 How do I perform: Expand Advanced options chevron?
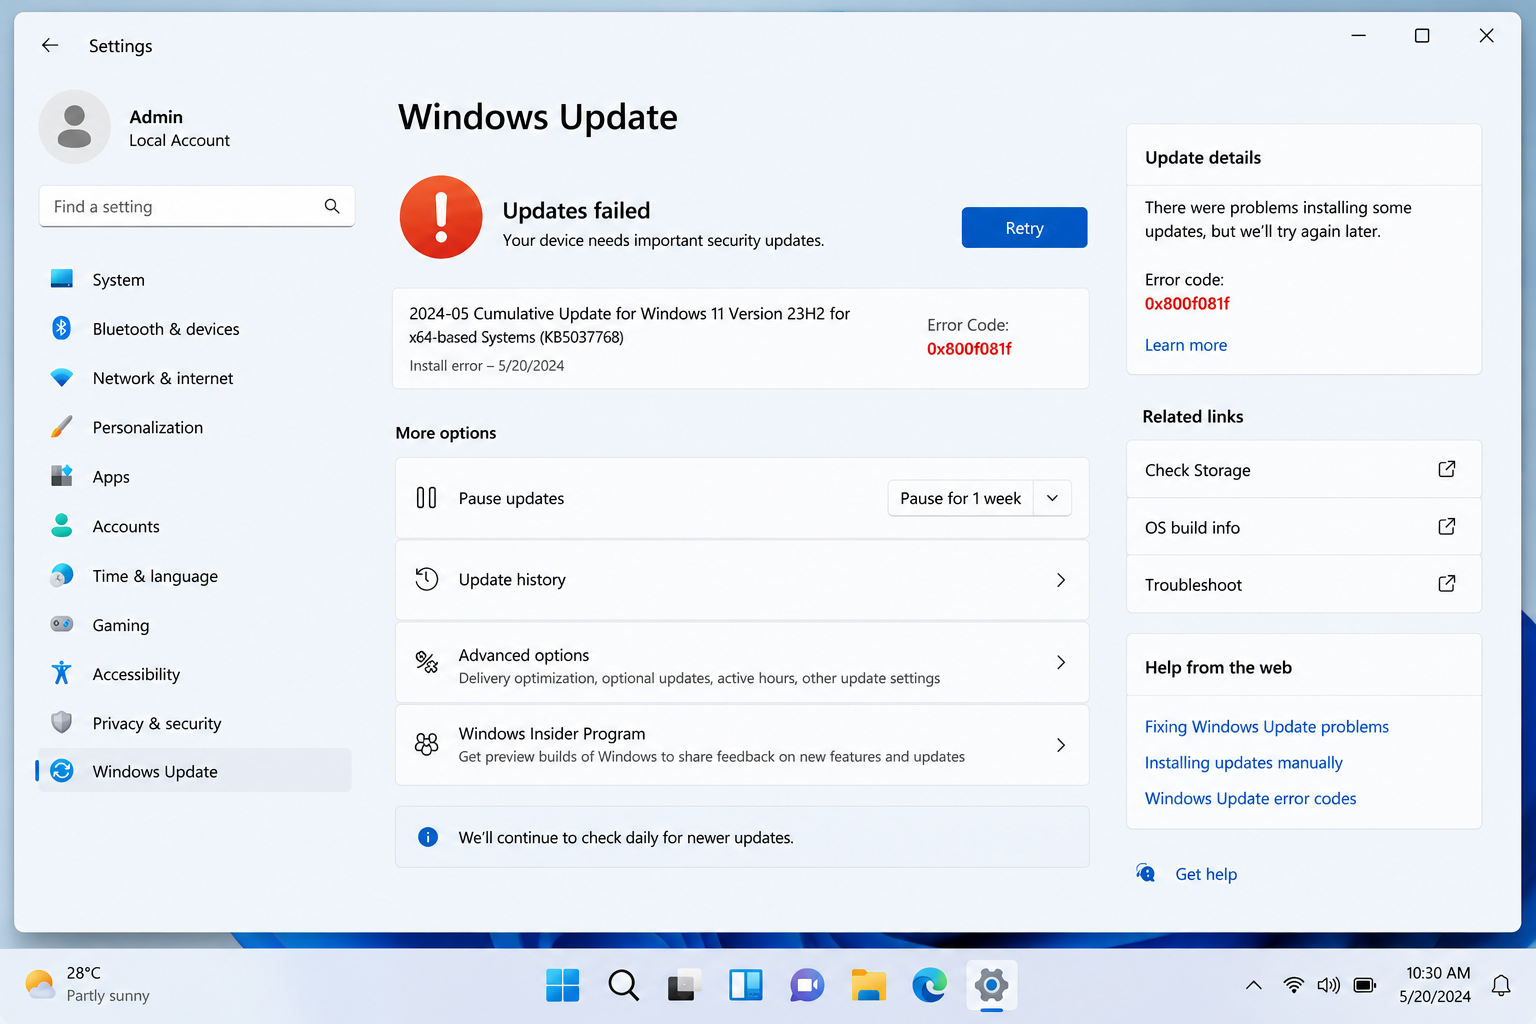point(1061,662)
